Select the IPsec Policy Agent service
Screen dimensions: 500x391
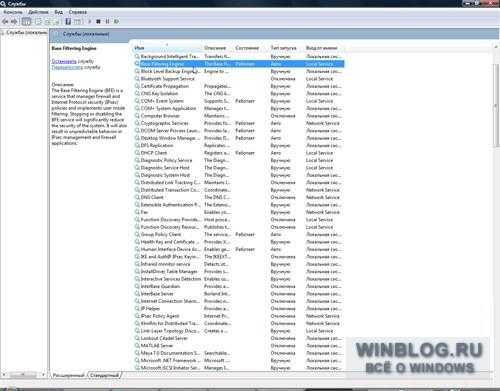pyautogui.click(x=239, y=316)
